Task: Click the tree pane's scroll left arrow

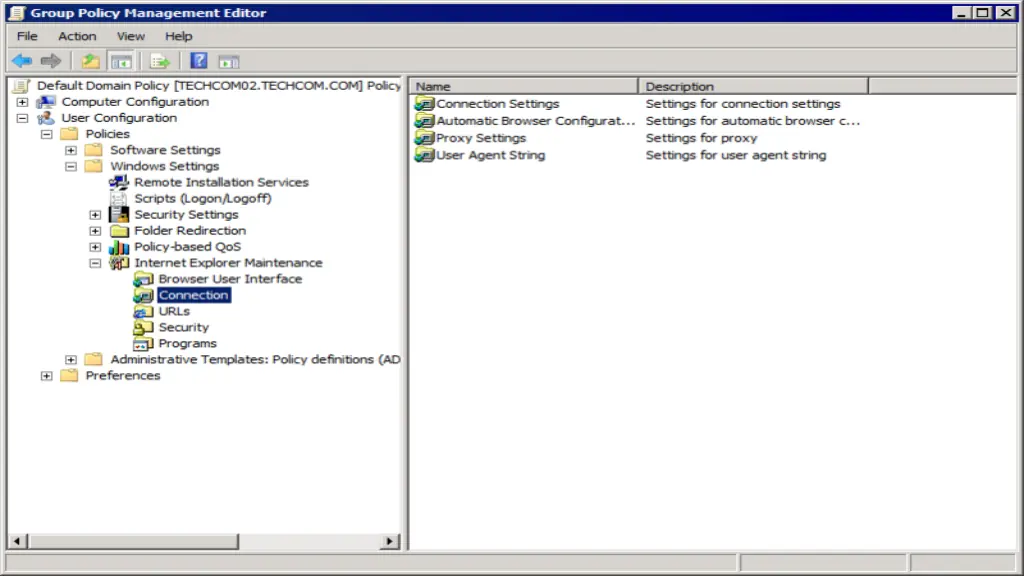Action: click(x=17, y=541)
